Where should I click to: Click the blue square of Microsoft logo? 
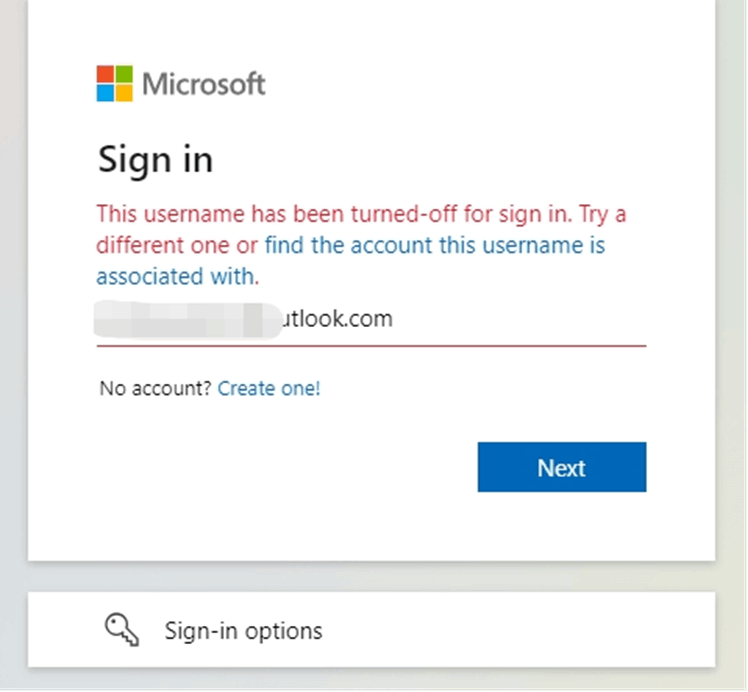click(105, 93)
